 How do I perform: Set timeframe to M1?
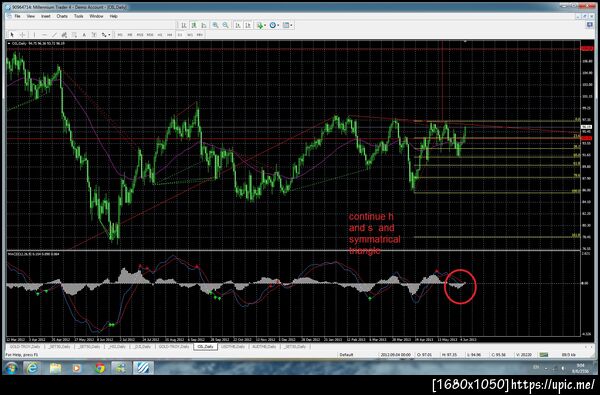[x=120, y=35]
